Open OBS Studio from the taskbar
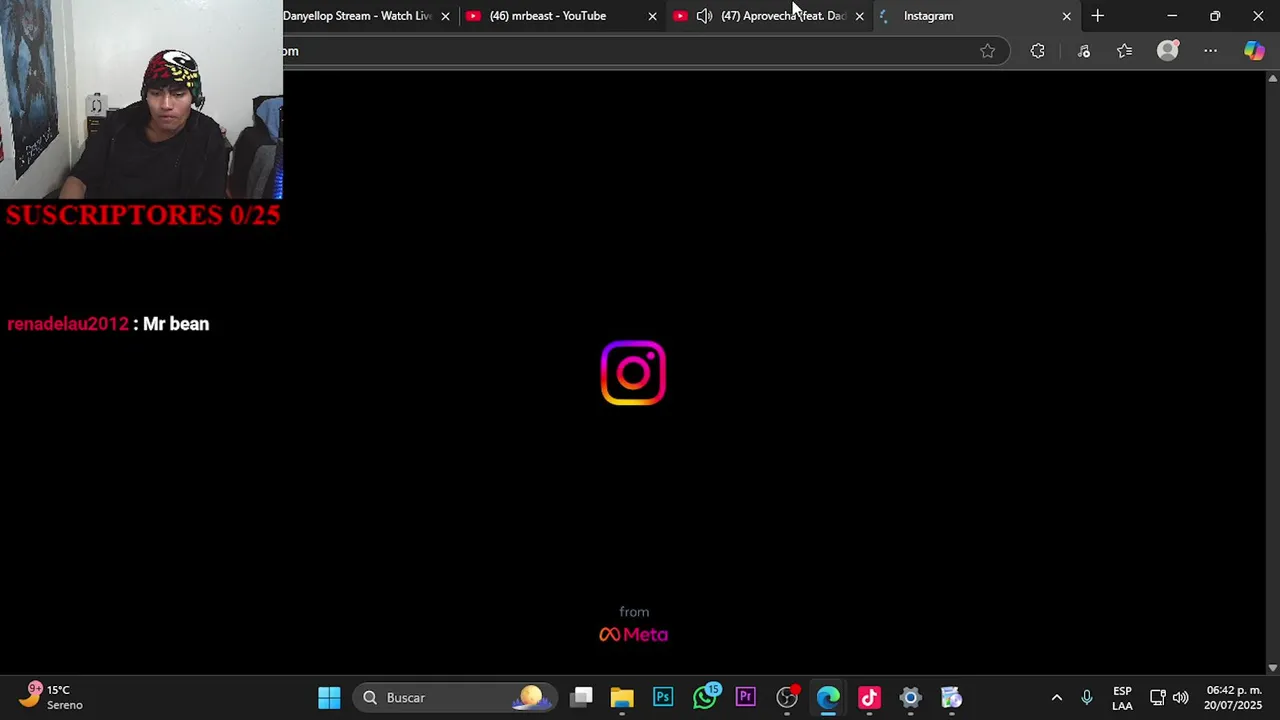Viewport: 1280px width, 720px height. tap(787, 697)
